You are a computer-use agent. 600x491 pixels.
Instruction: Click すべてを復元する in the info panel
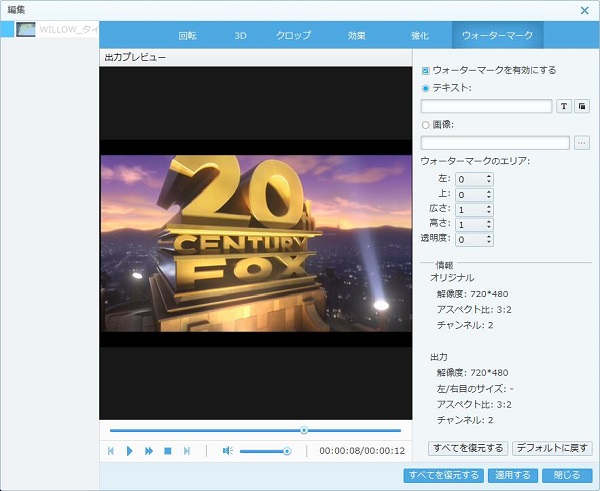(468, 448)
